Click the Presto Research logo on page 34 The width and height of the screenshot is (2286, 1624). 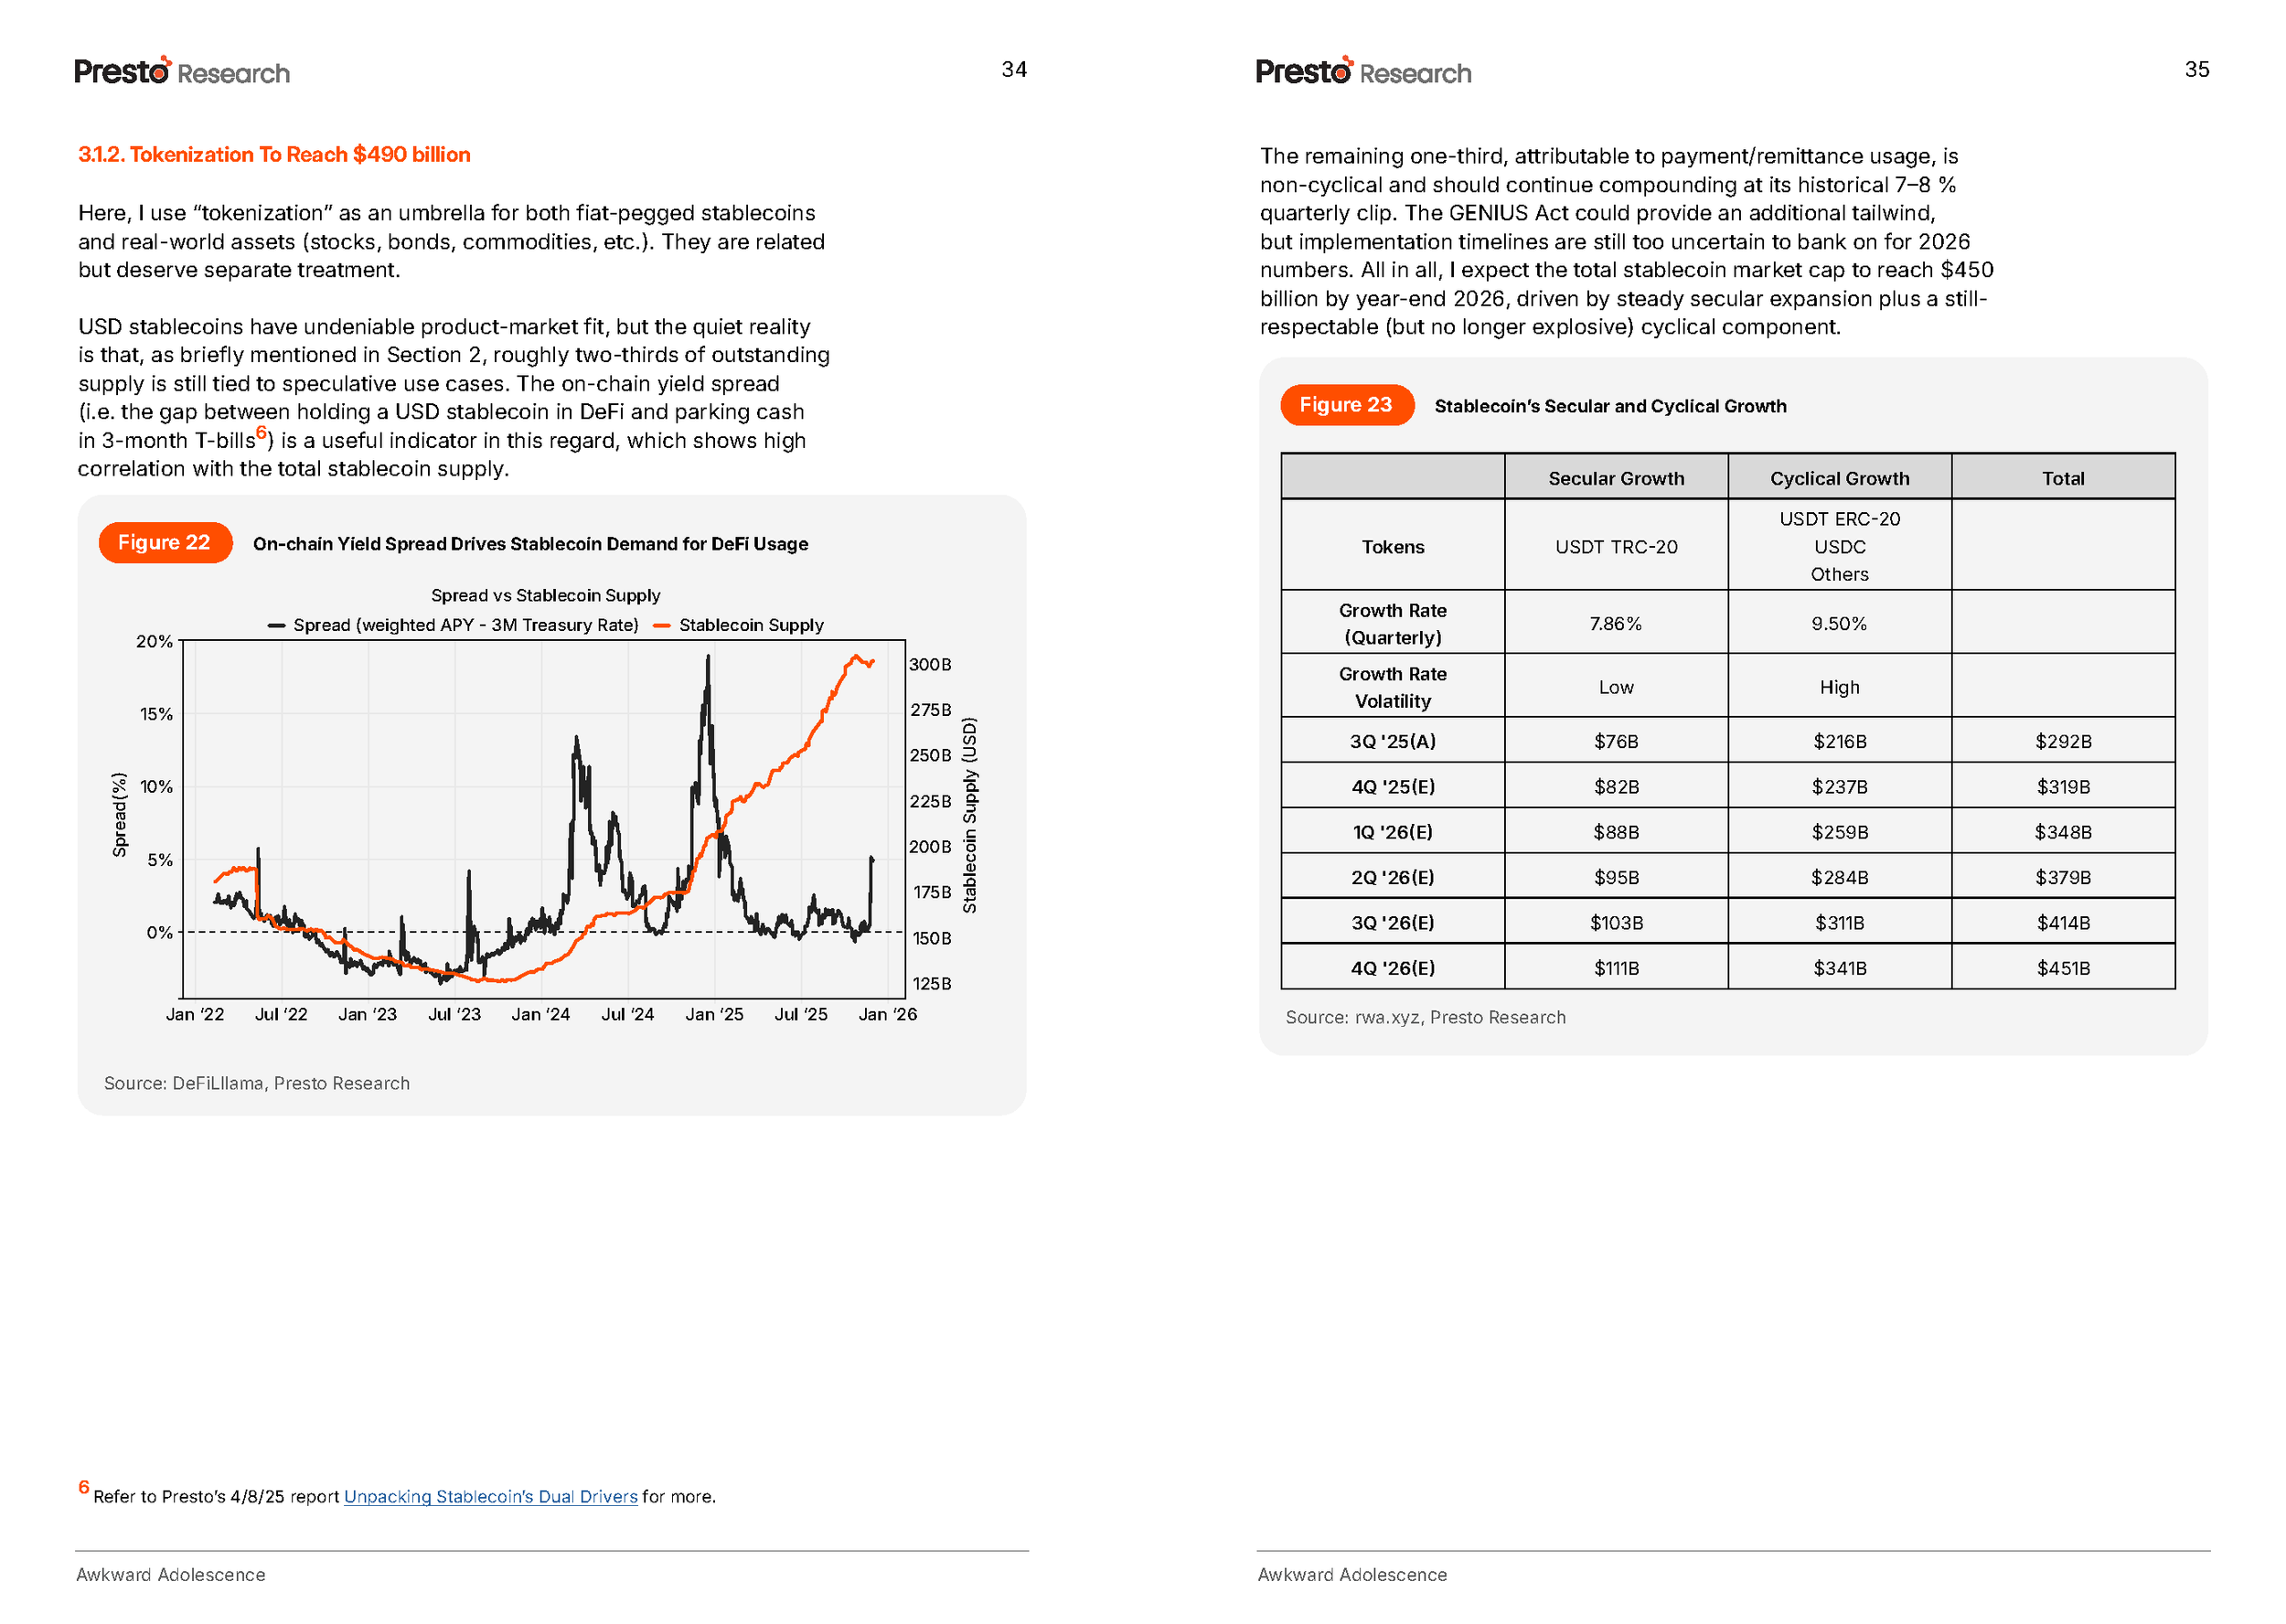(182, 72)
